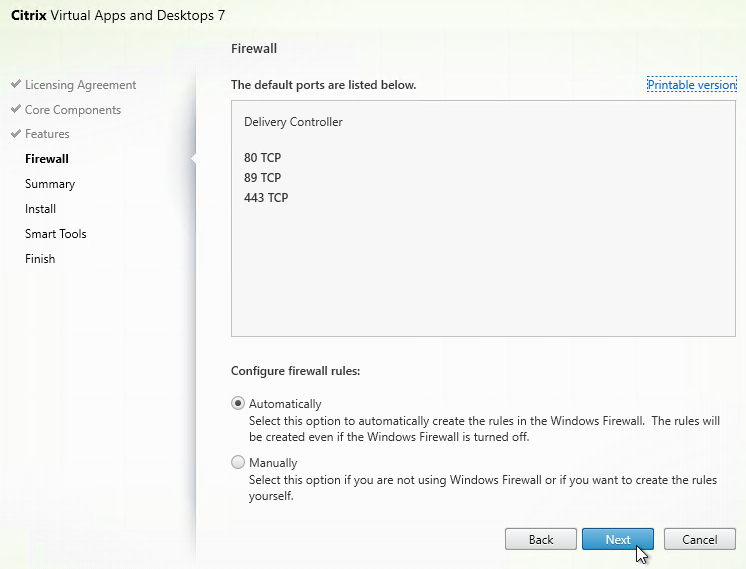Select the Manually firewall rules option

coord(238,462)
